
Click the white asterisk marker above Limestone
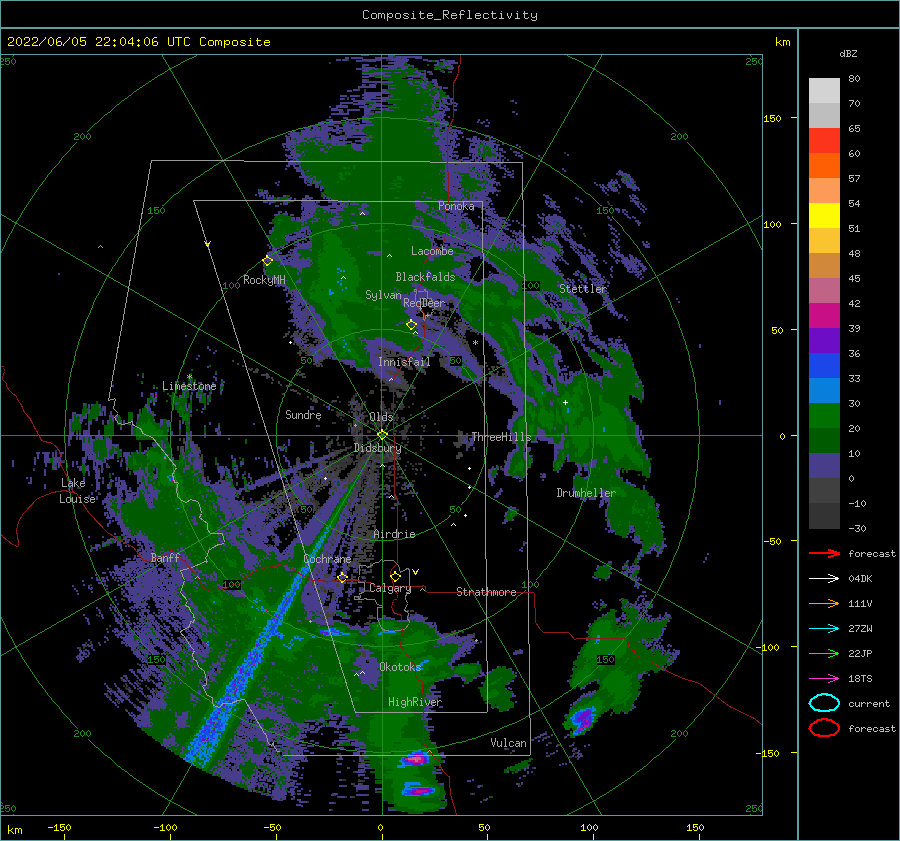click(x=189, y=377)
